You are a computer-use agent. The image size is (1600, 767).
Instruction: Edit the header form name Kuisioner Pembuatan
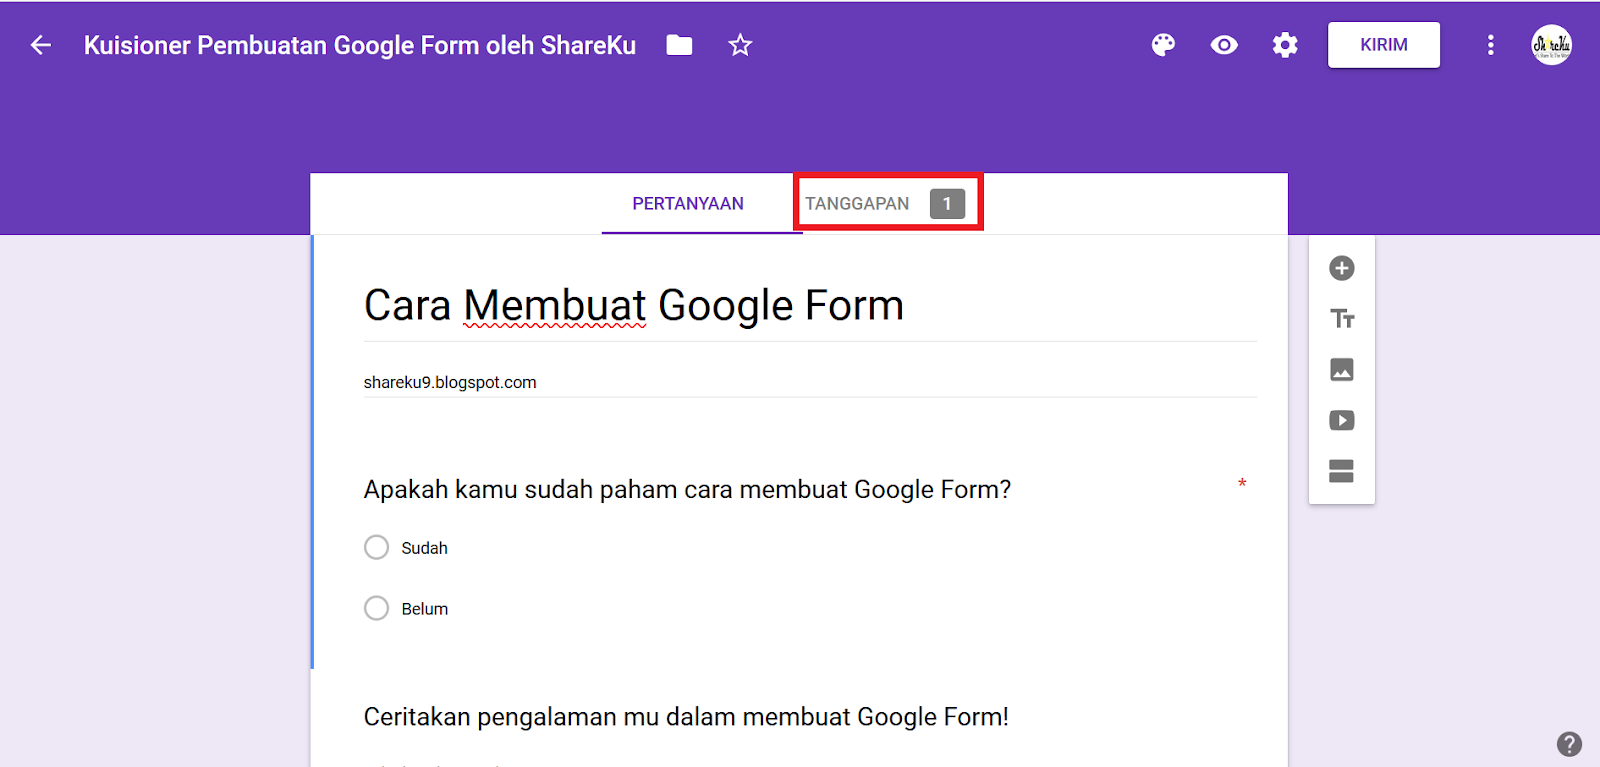[360, 45]
